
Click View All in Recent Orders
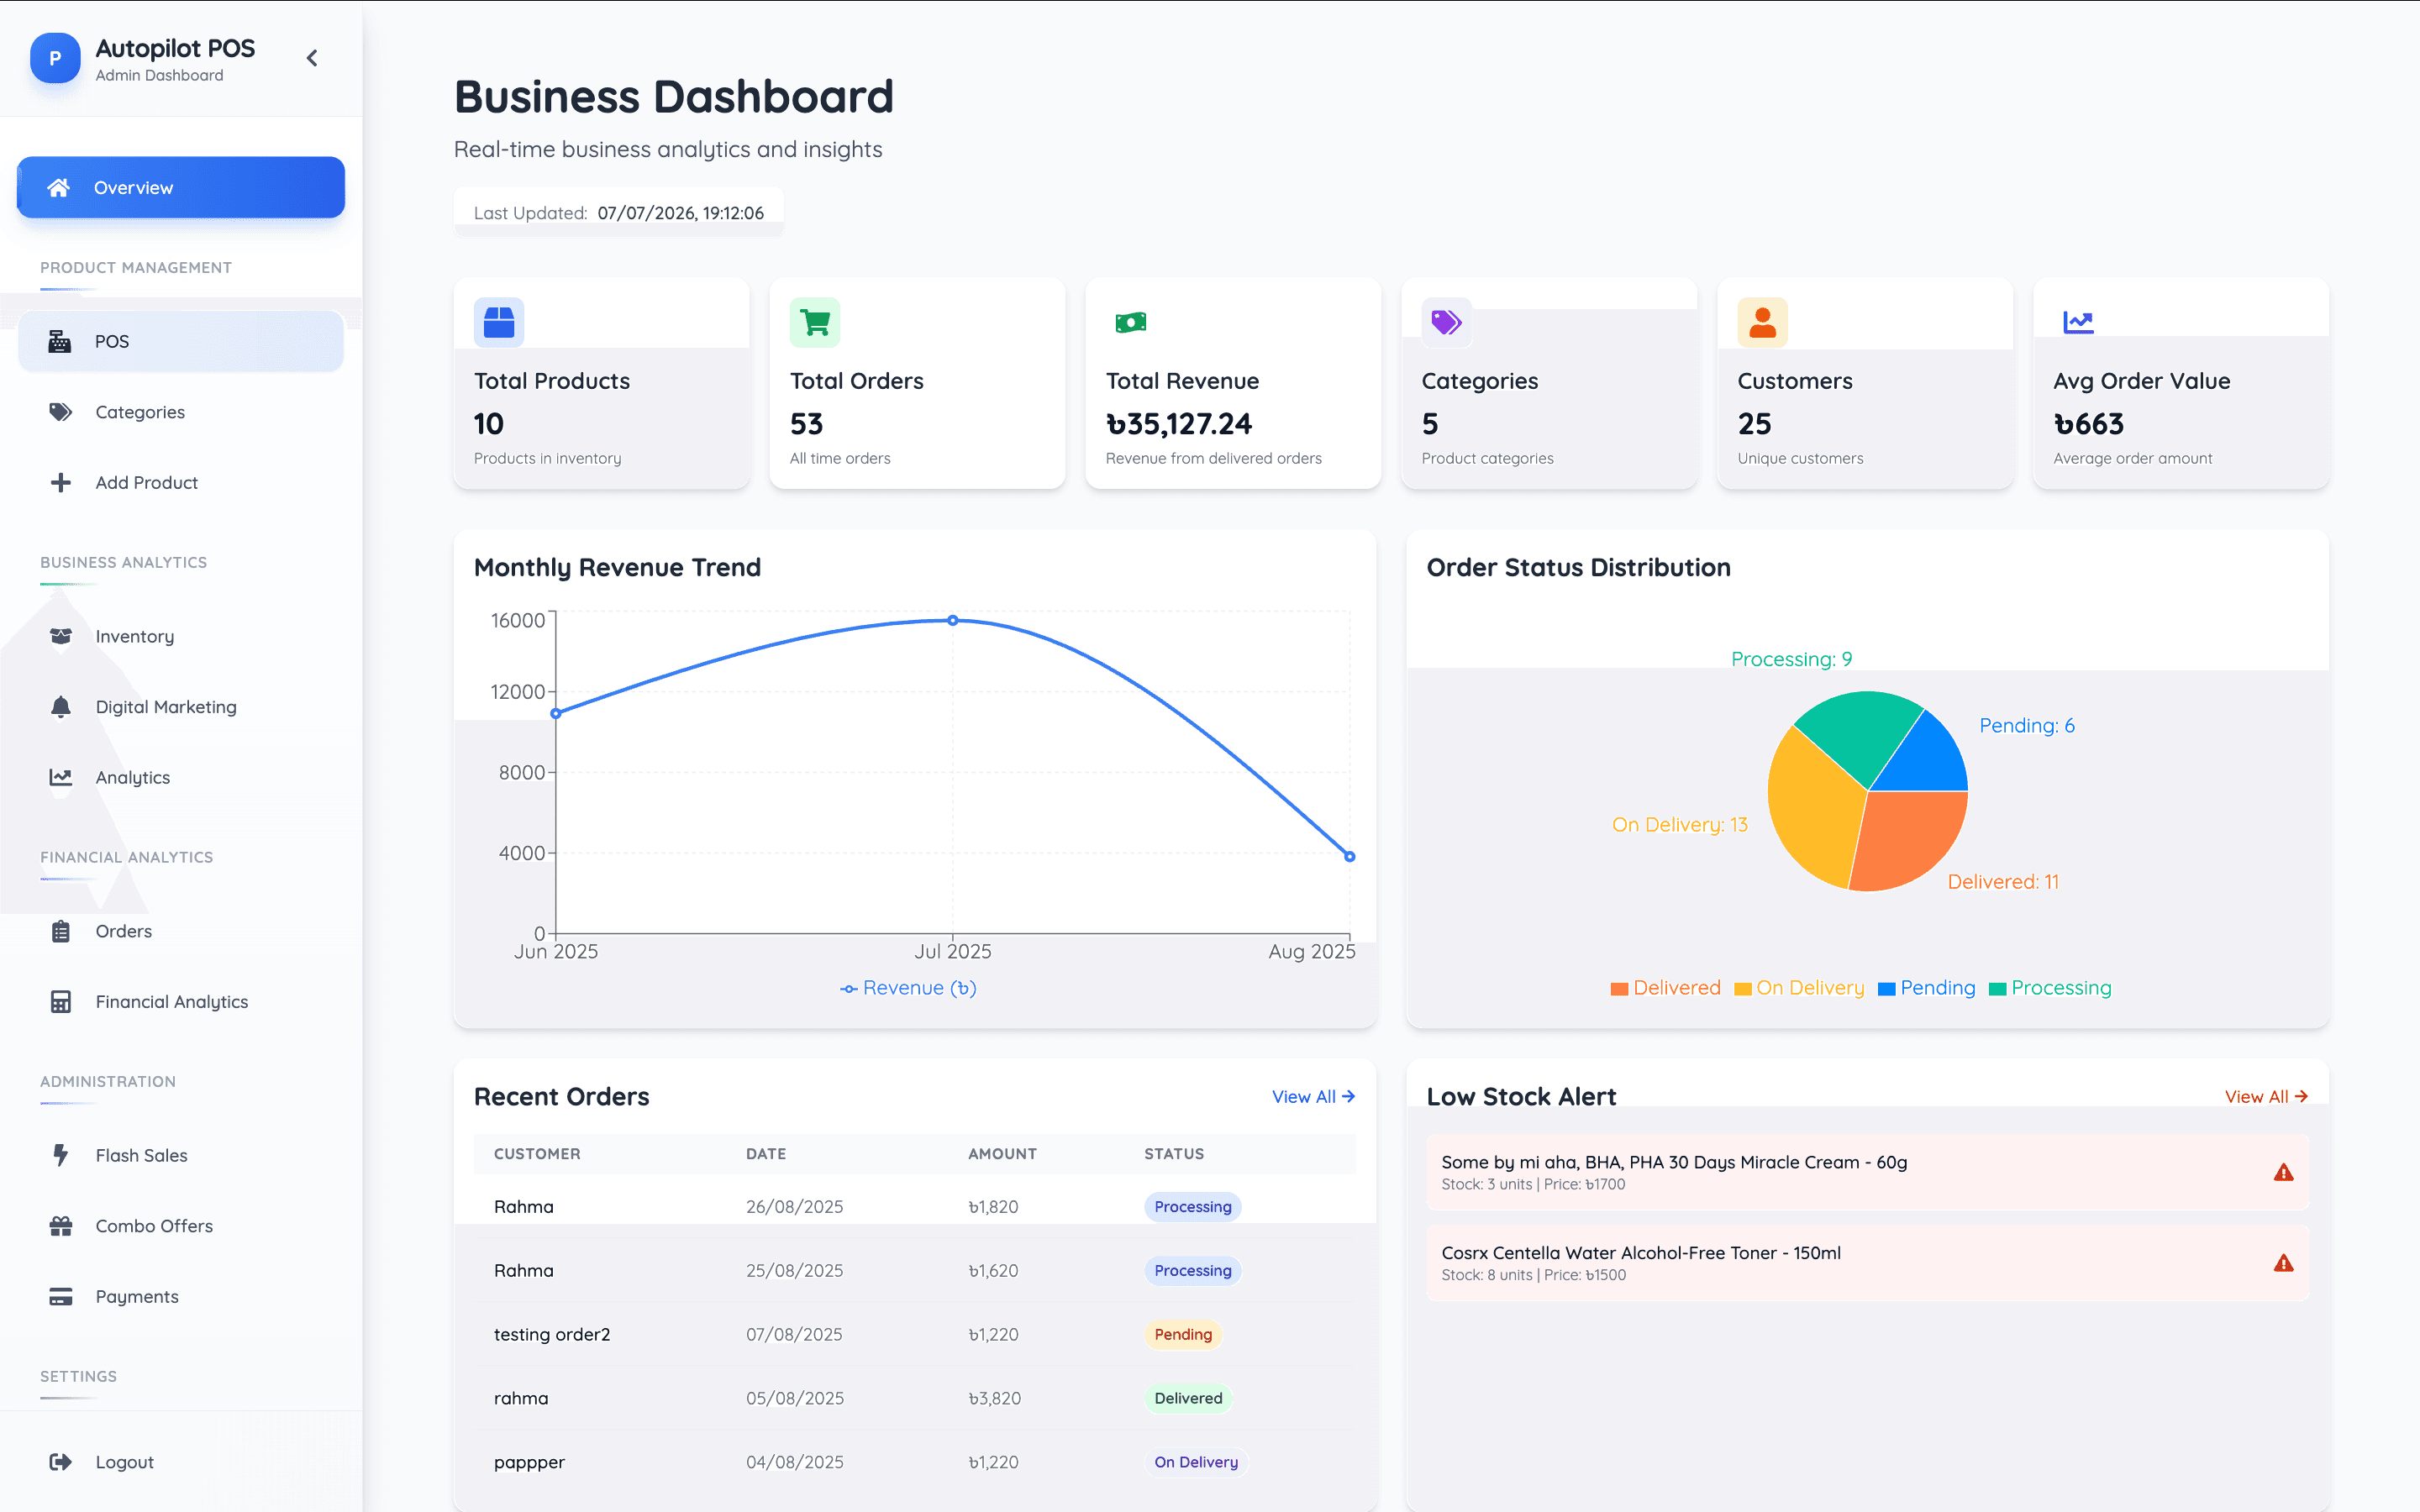click(1313, 1096)
